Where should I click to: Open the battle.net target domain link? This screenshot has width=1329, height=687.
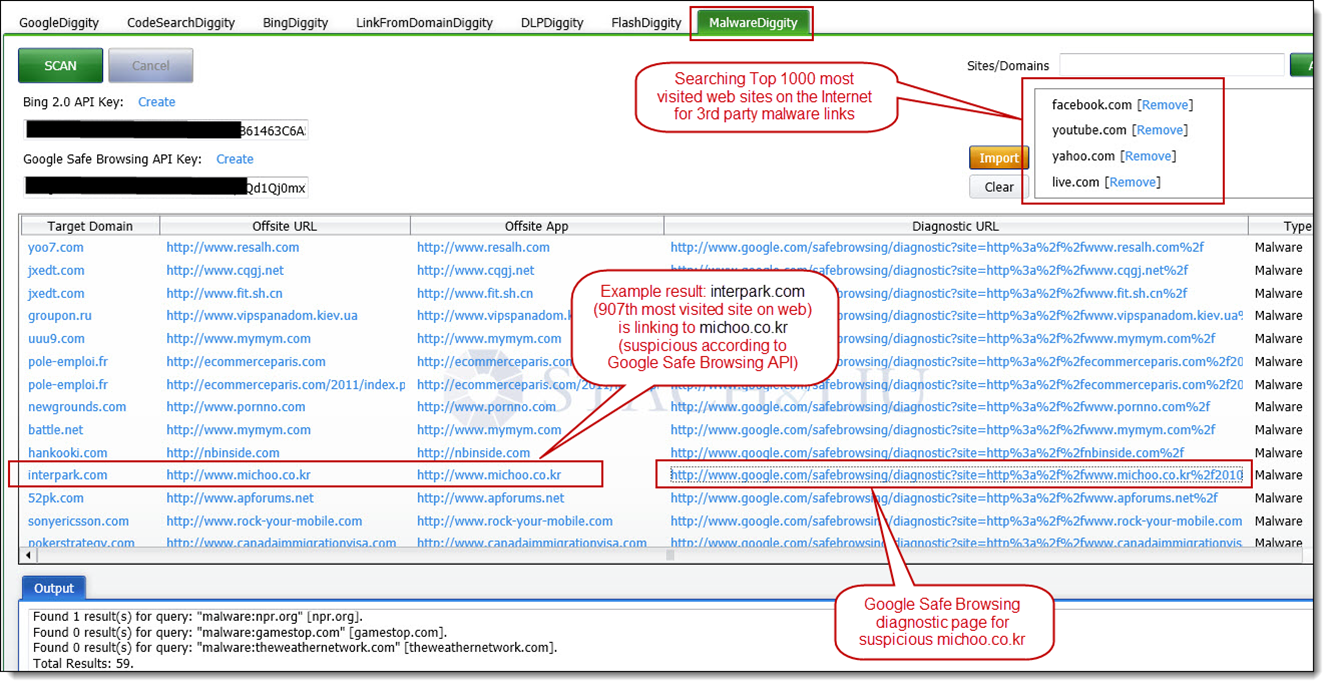(56, 430)
